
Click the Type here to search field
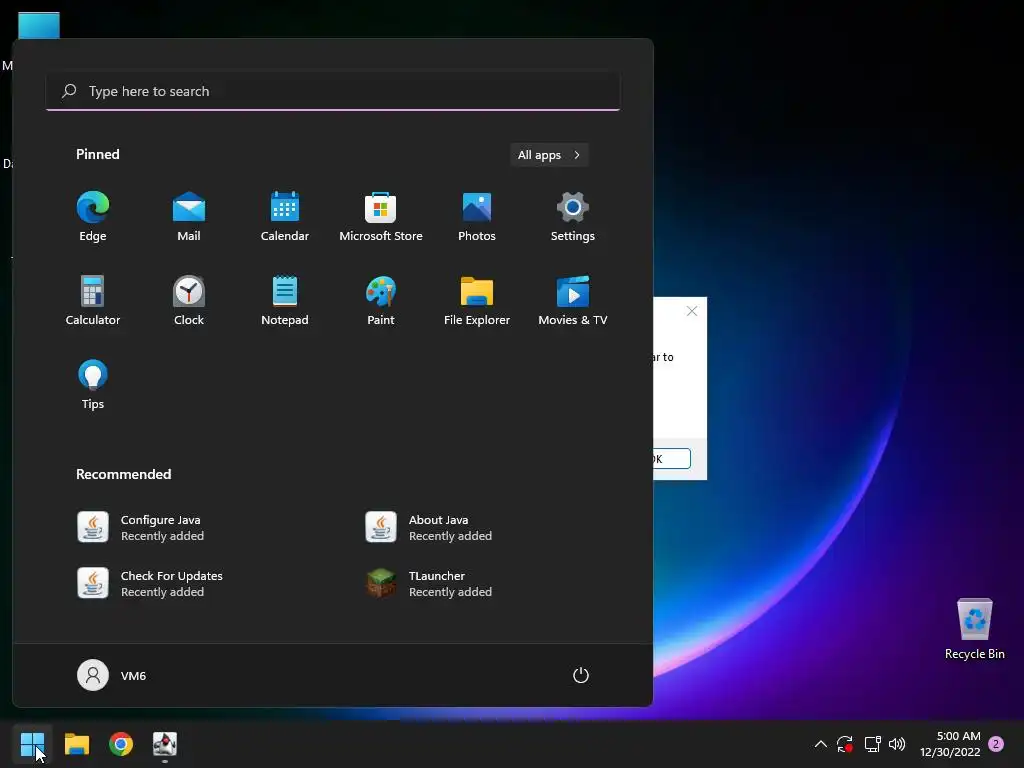[x=333, y=91]
